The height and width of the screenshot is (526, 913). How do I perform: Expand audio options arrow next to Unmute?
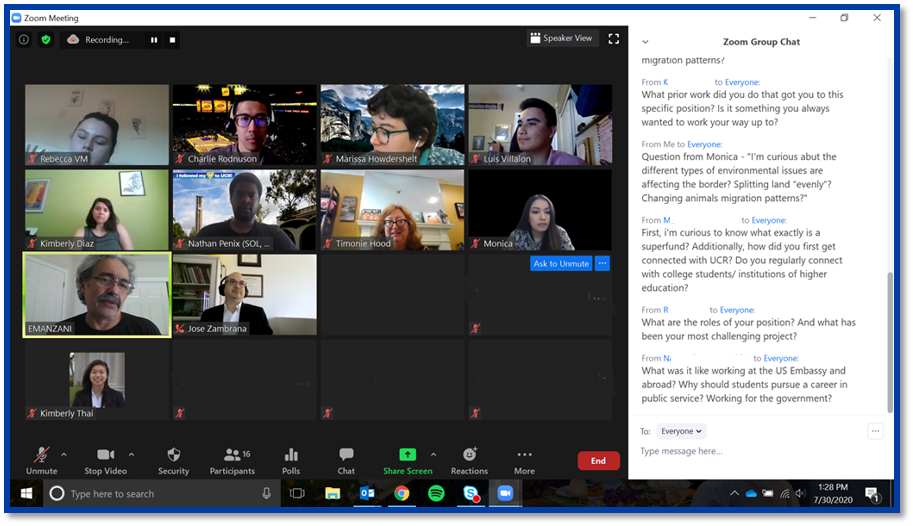coord(65,454)
